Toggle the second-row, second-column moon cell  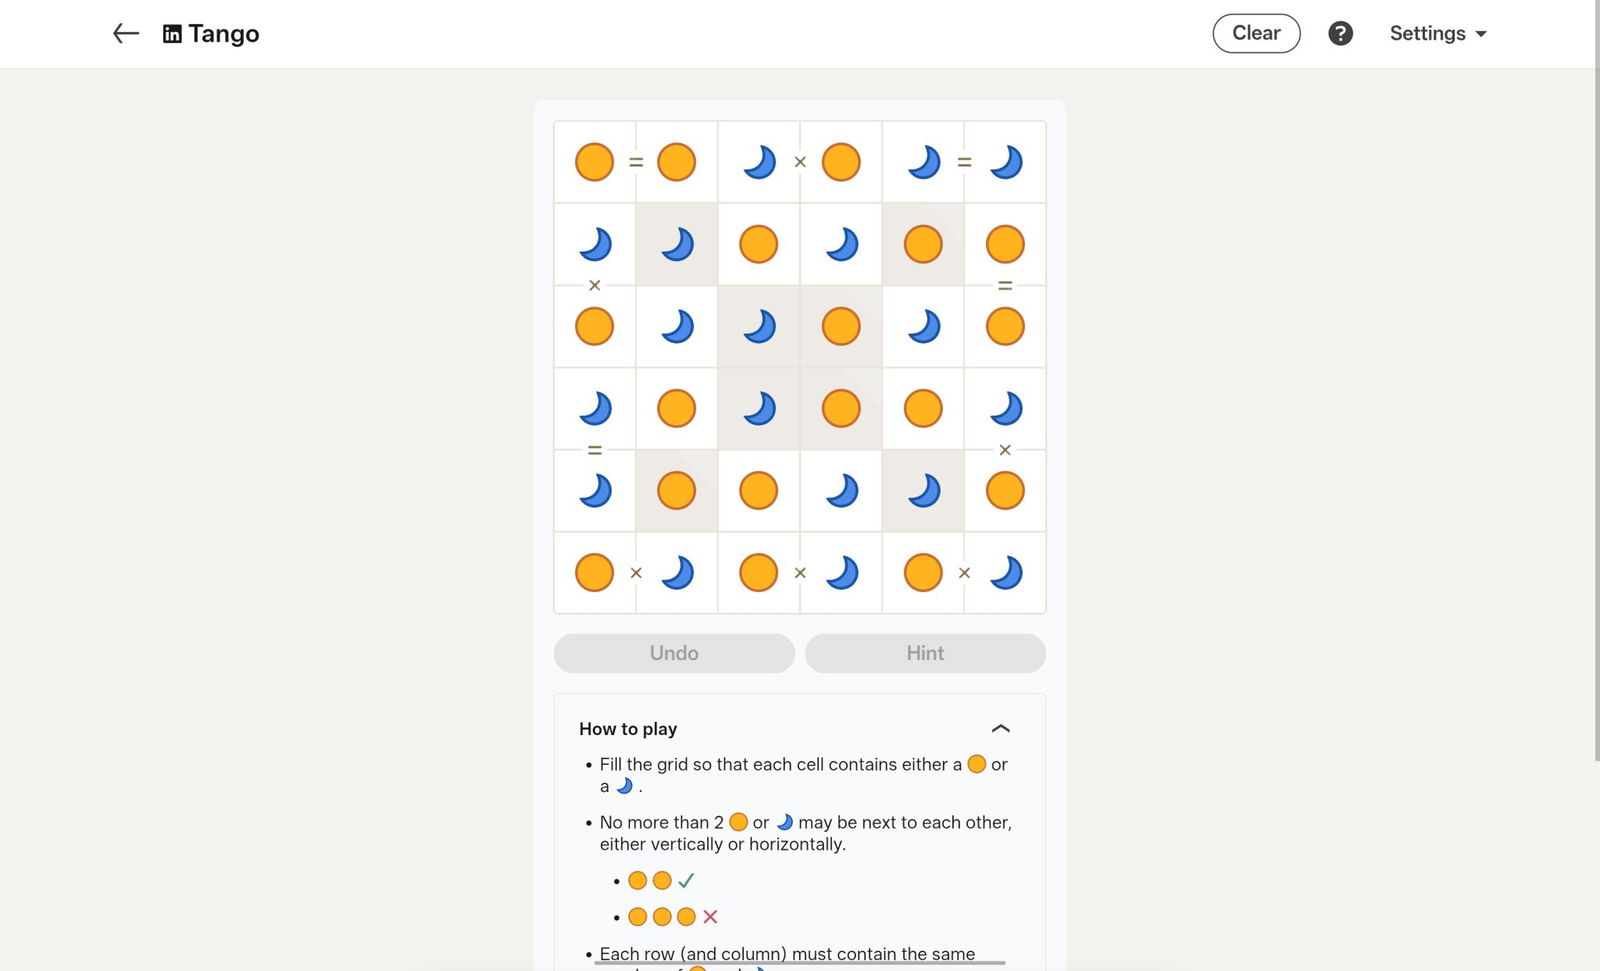[x=677, y=244]
